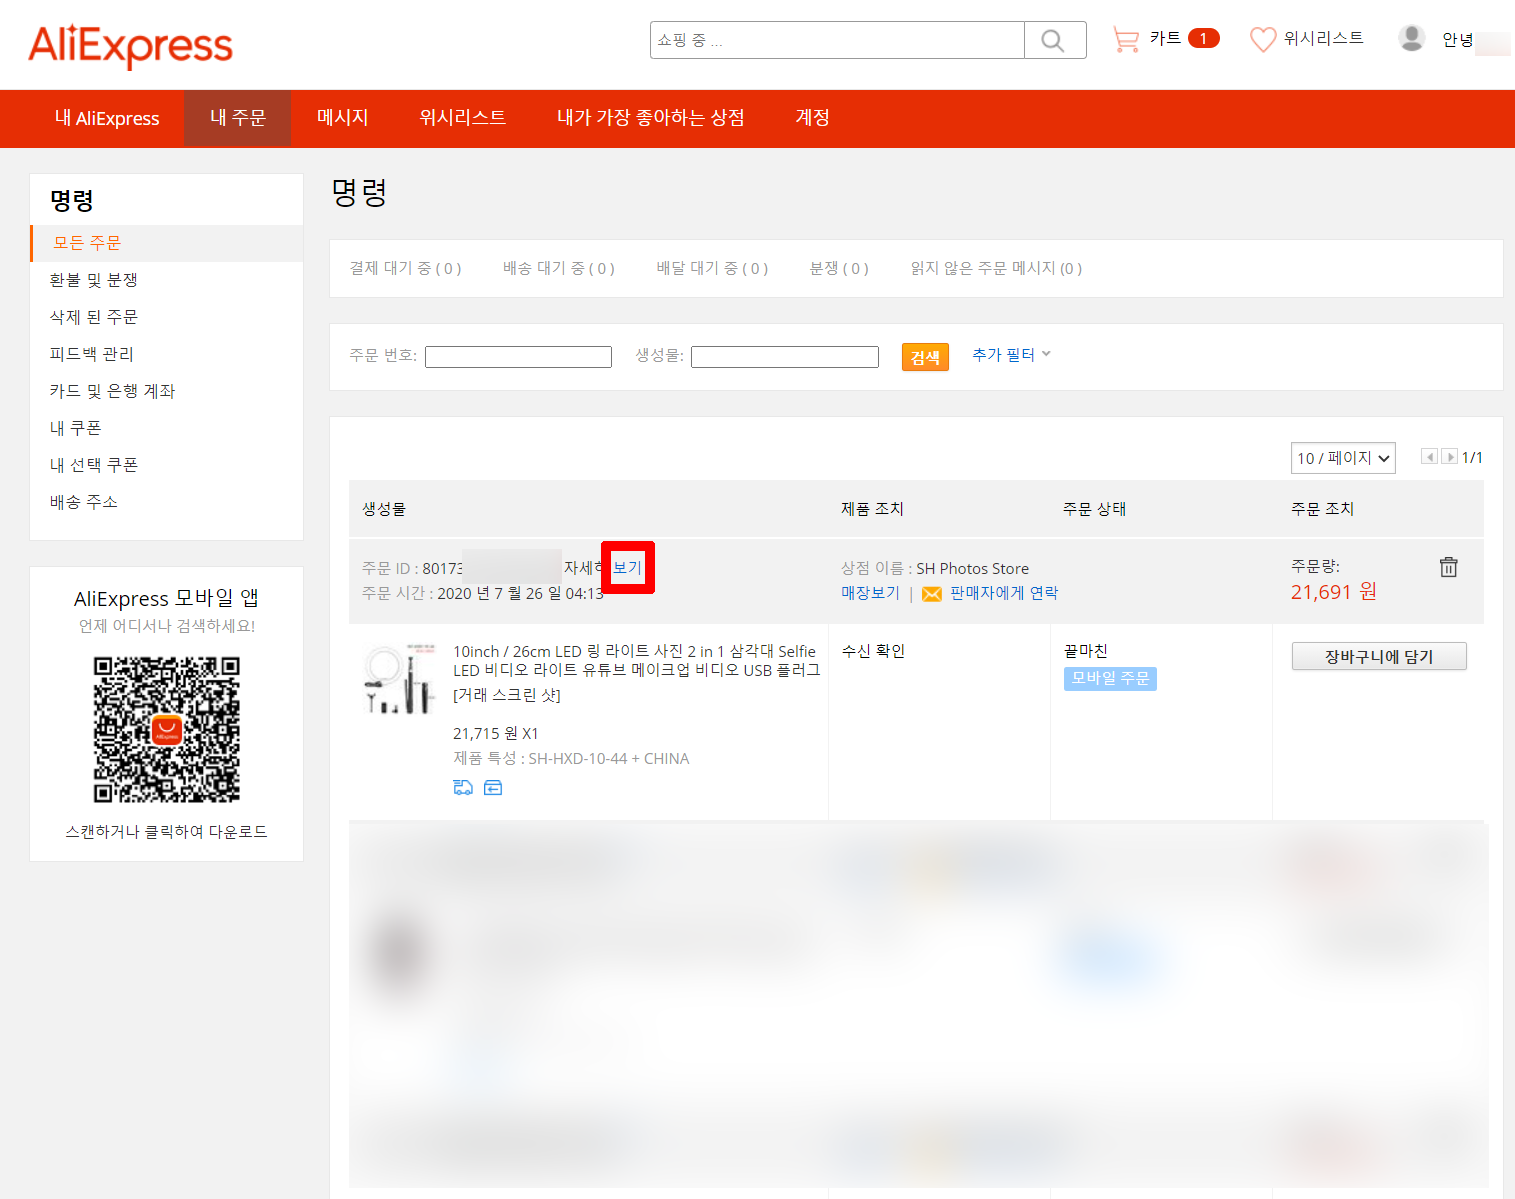Click the orange 검색 button
The image size is (1515, 1199).
[925, 357]
